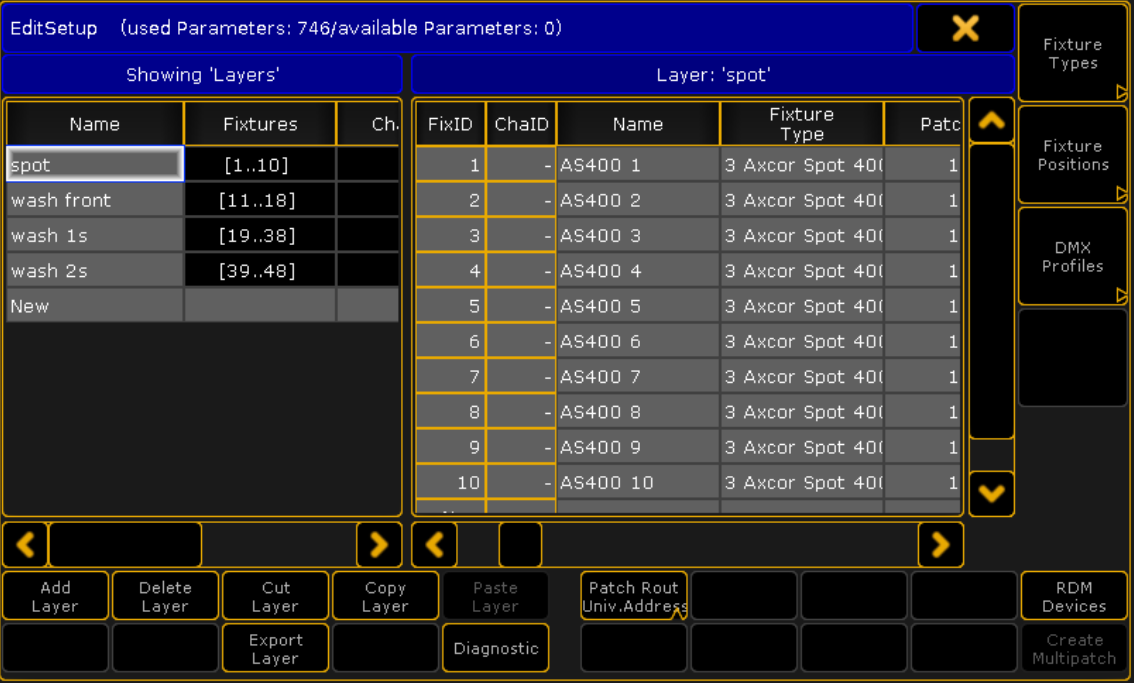Click the Fixture Type cell for AS400 8
This screenshot has width=1134, height=683.
pos(802,412)
